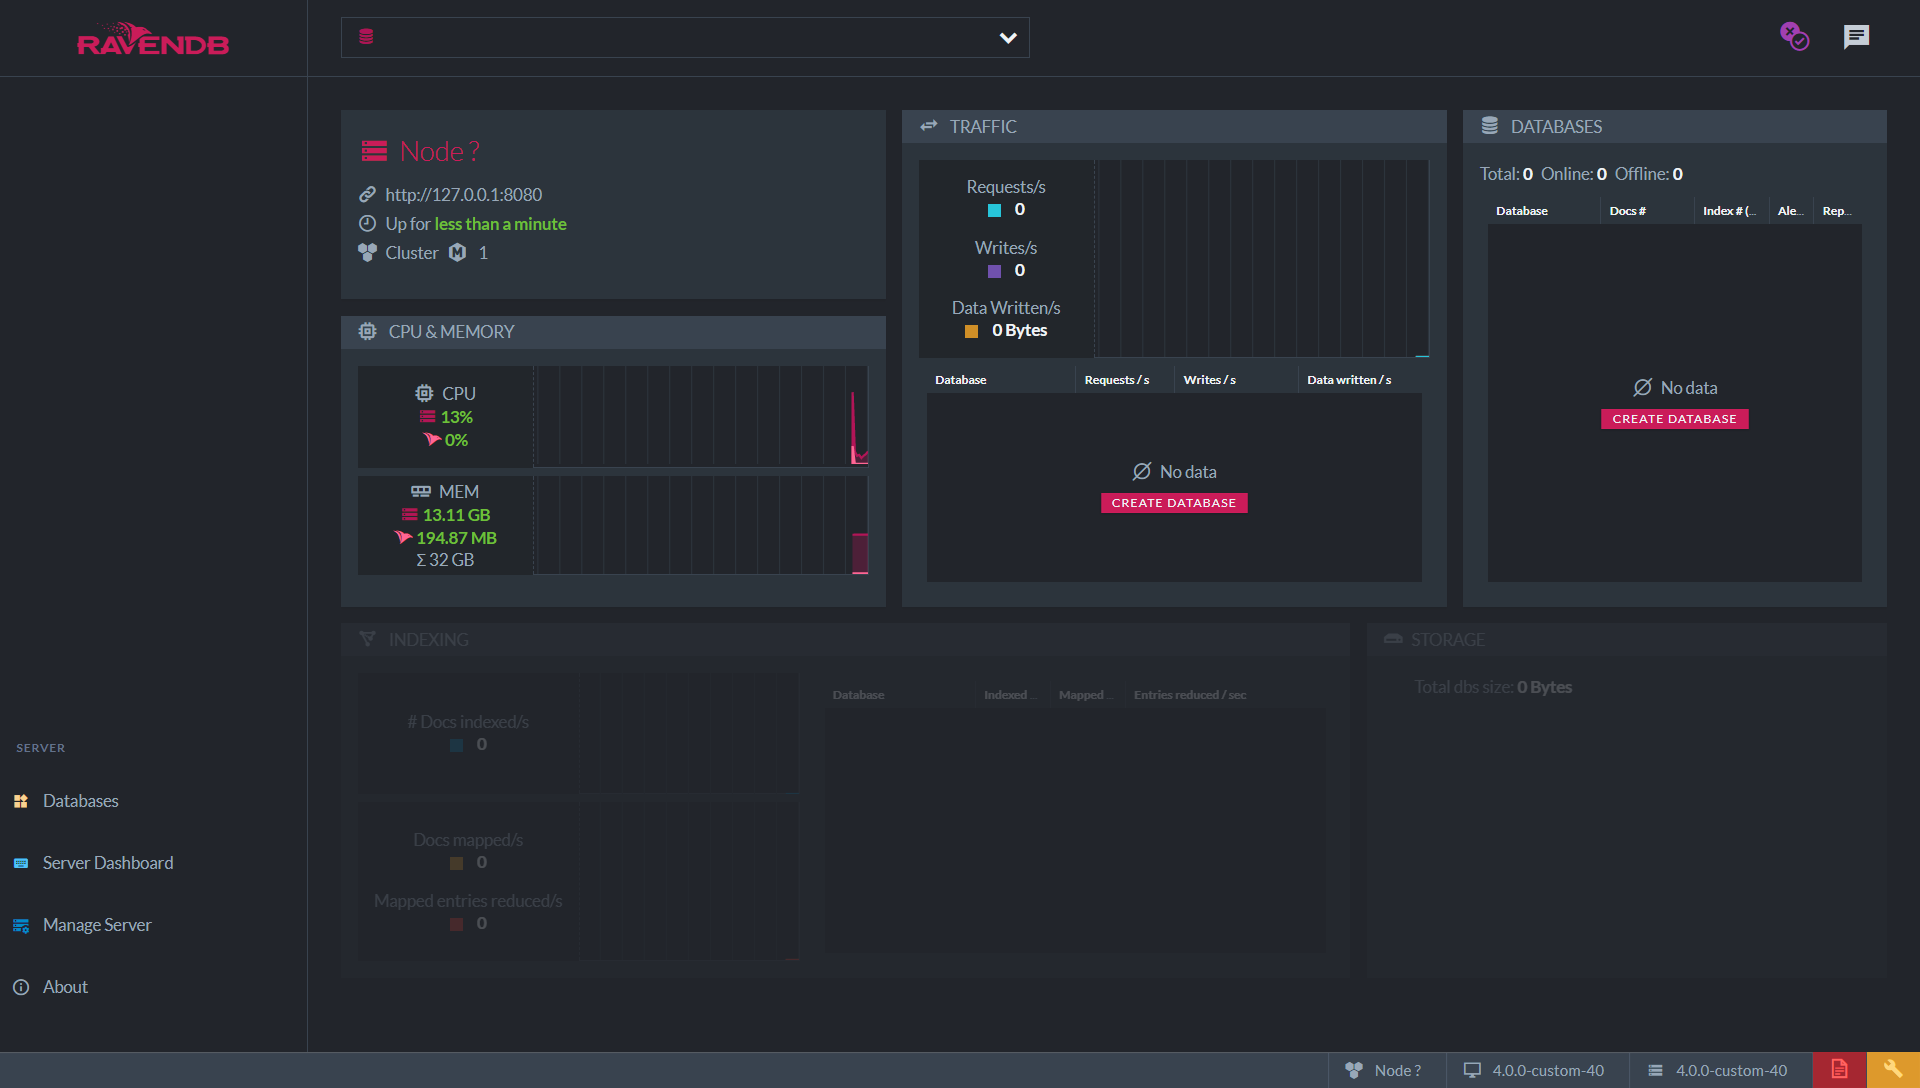Click Create Database in Traffic panel
Image resolution: width=1920 pixels, height=1088 pixels.
coord(1174,503)
